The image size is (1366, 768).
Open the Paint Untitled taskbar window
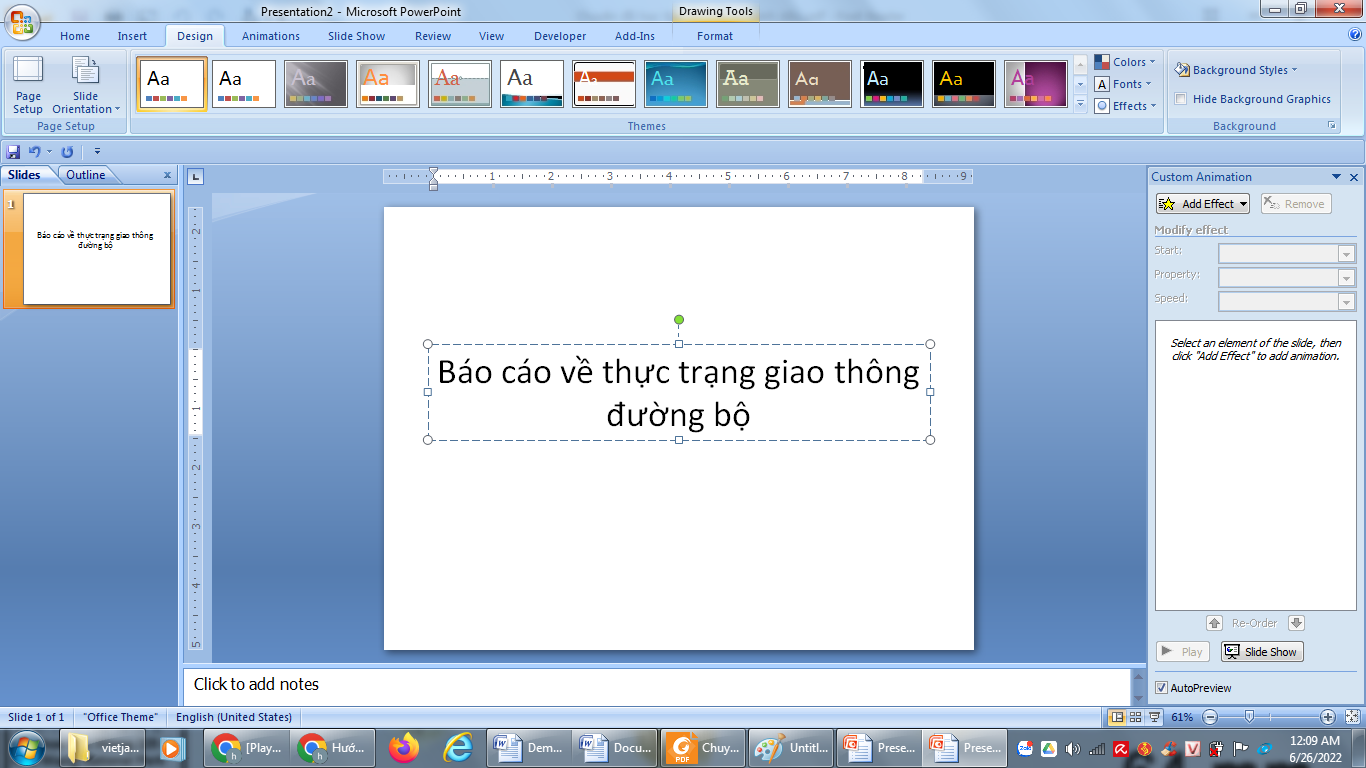click(x=793, y=747)
